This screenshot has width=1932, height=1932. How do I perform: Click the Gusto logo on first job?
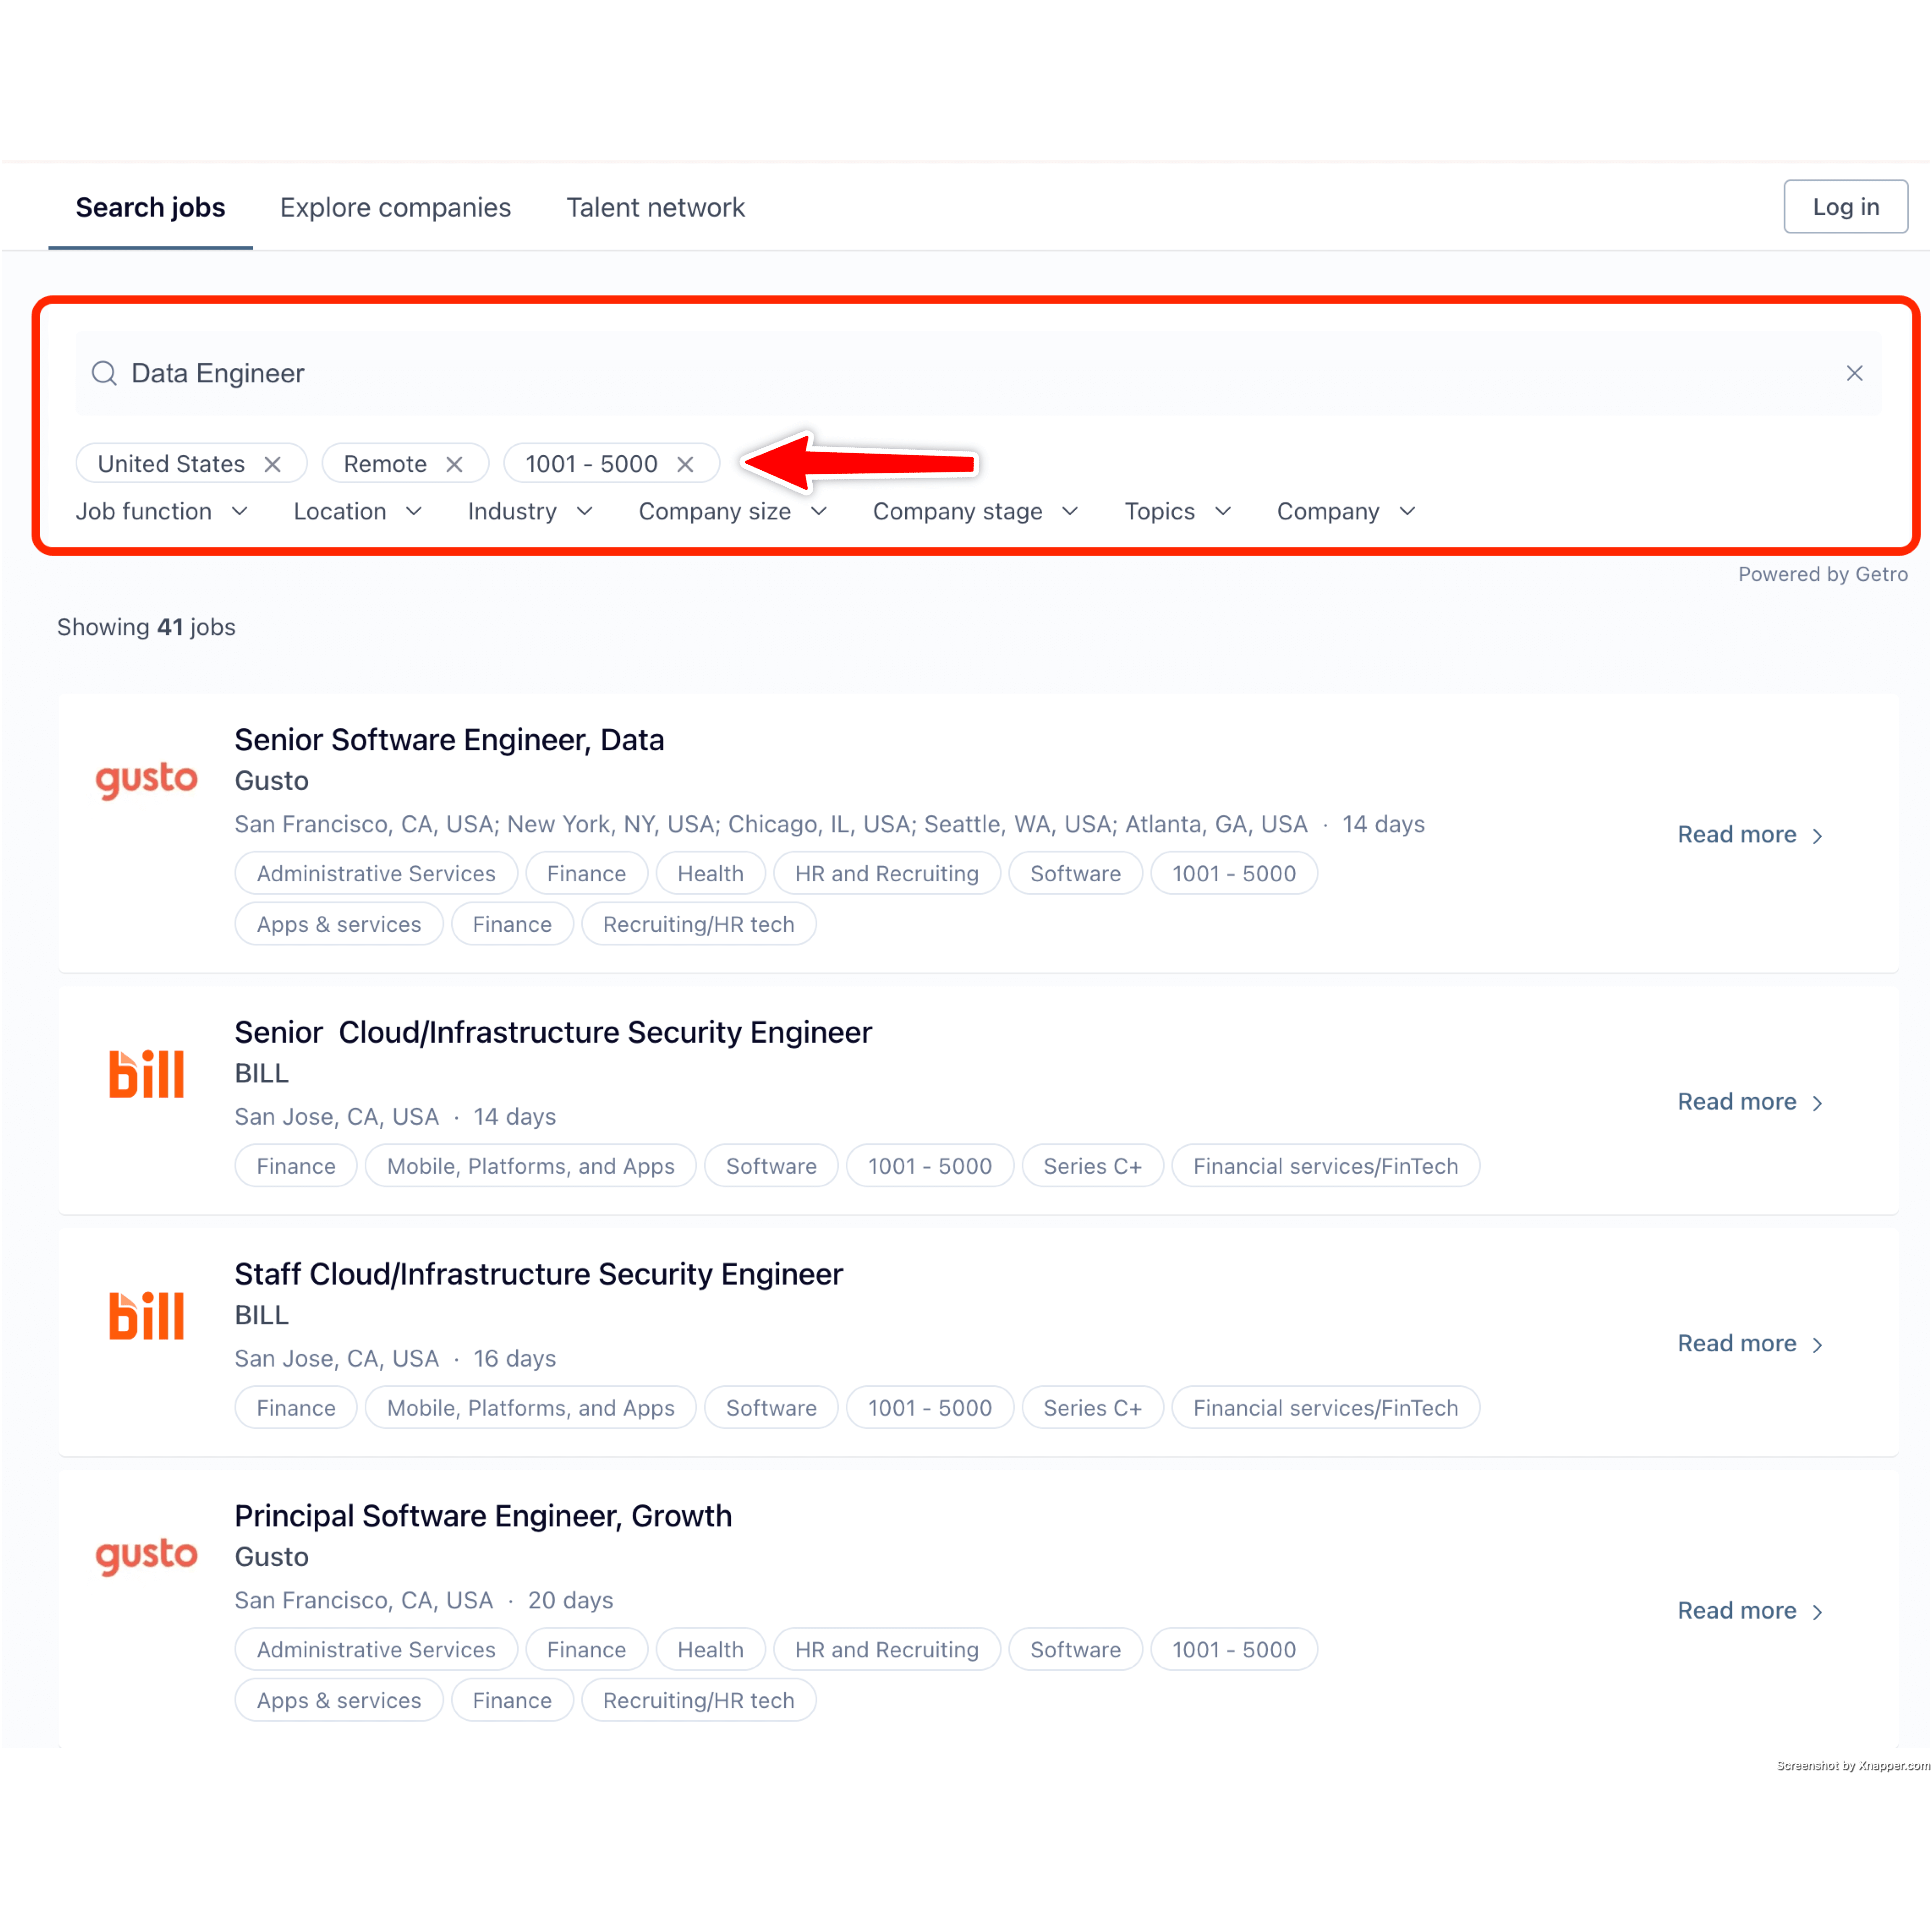click(146, 779)
